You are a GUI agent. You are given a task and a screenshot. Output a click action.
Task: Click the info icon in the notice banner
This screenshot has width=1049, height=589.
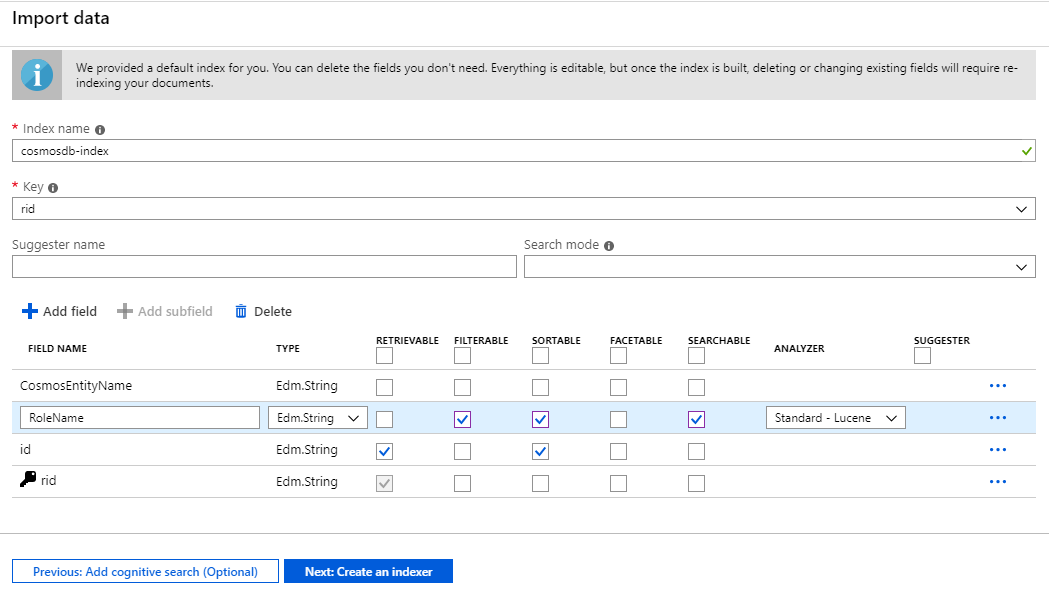(x=37, y=74)
